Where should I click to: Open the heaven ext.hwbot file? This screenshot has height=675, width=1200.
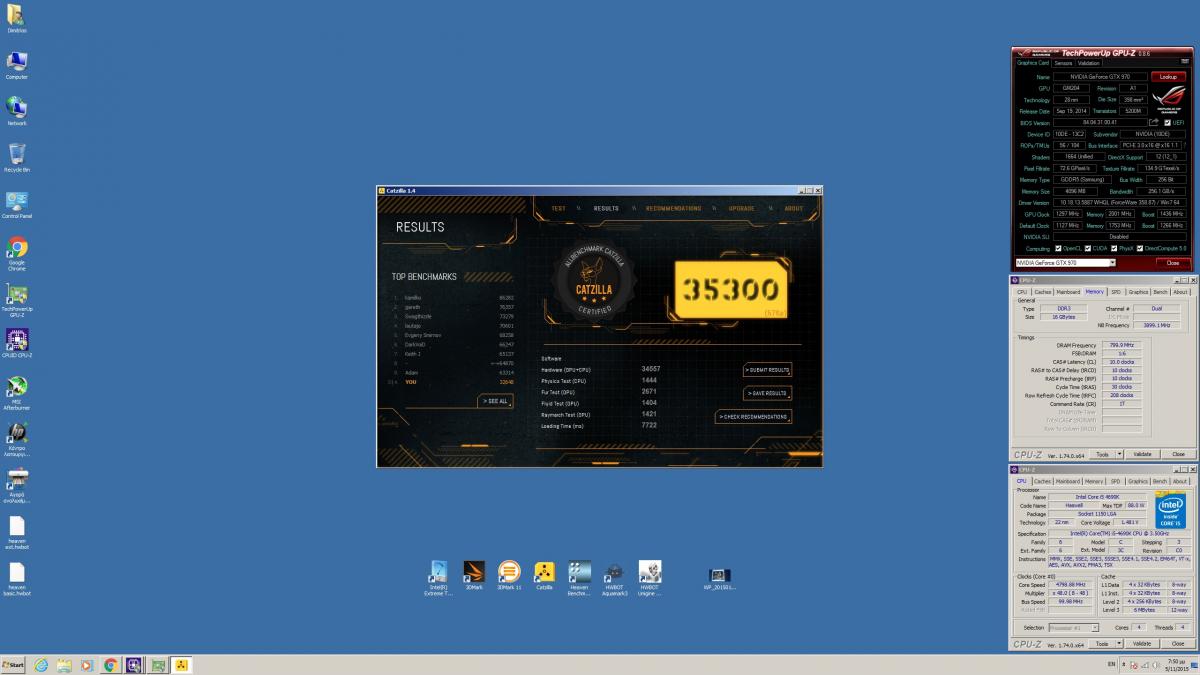(x=17, y=533)
